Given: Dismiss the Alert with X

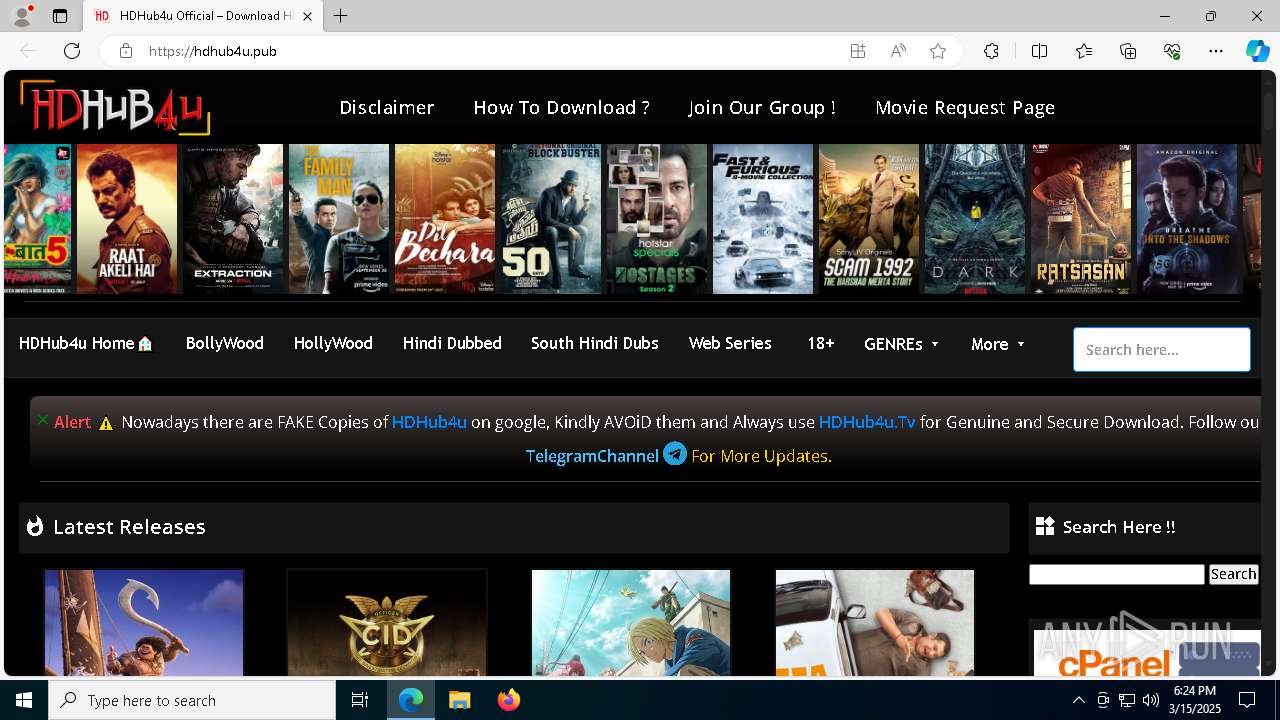Looking at the screenshot, I should [x=42, y=420].
